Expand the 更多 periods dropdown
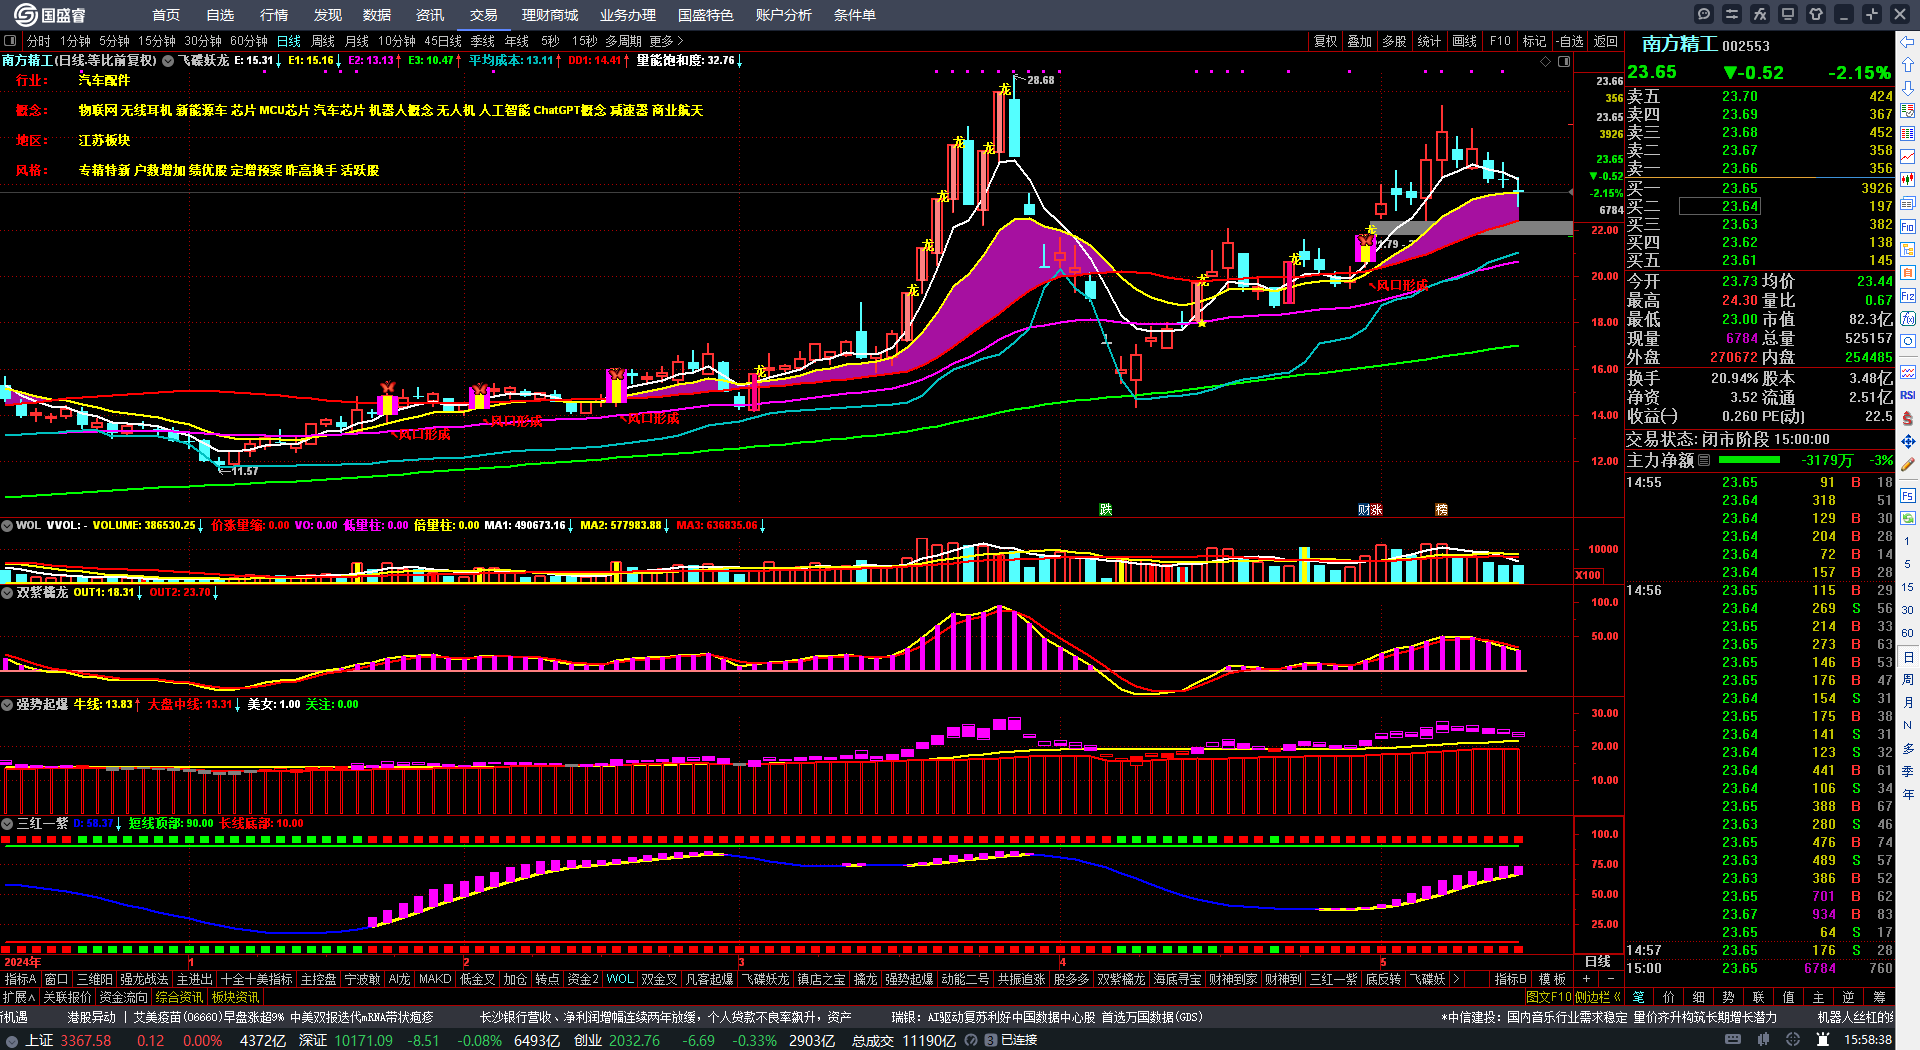Image resolution: width=1920 pixels, height=1050 pixels. tap(666, 41)
